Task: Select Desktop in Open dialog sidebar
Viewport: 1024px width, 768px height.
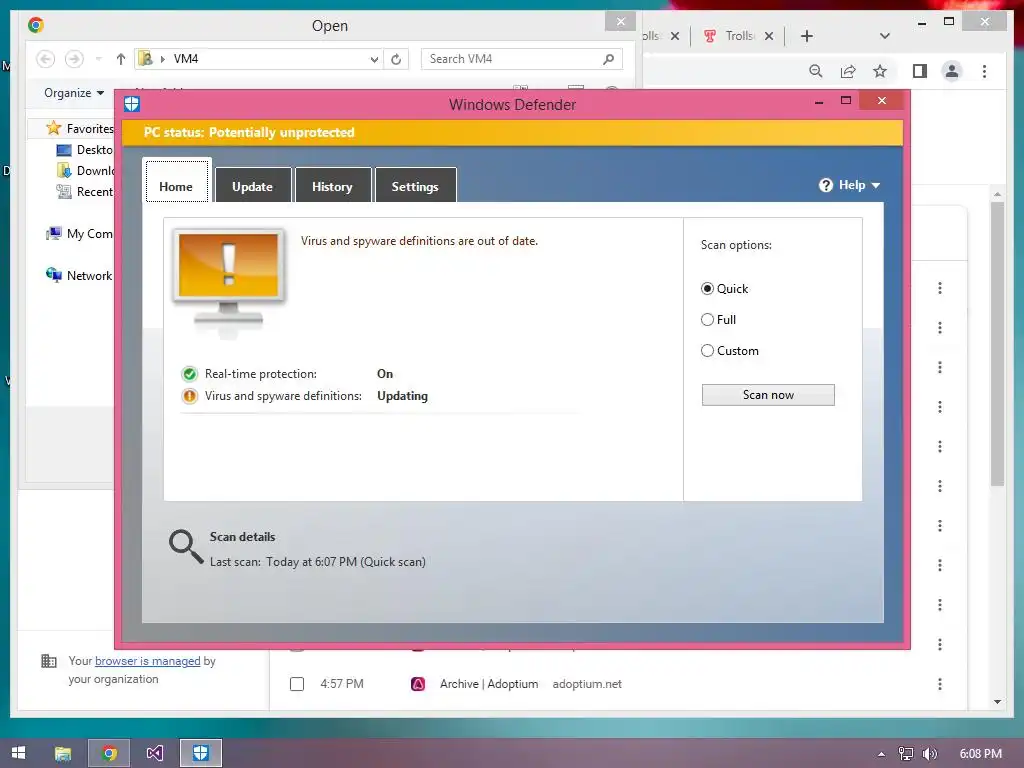Action: (85, 150)
